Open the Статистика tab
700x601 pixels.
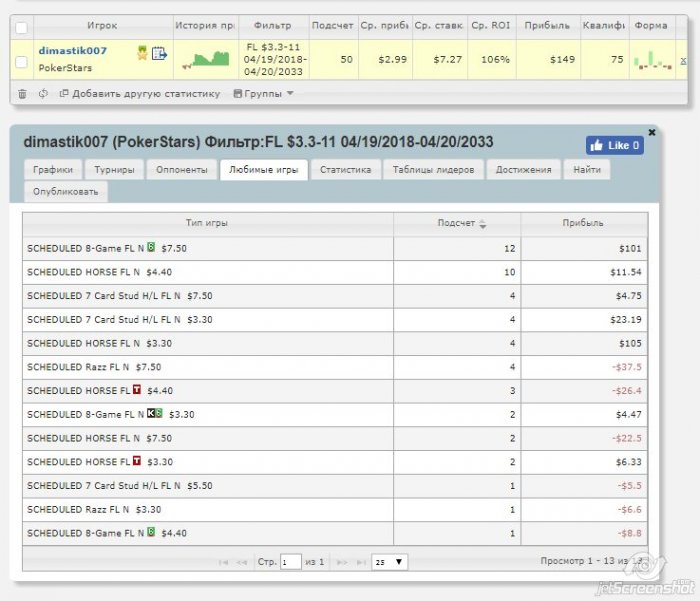(x=346, y=170)
